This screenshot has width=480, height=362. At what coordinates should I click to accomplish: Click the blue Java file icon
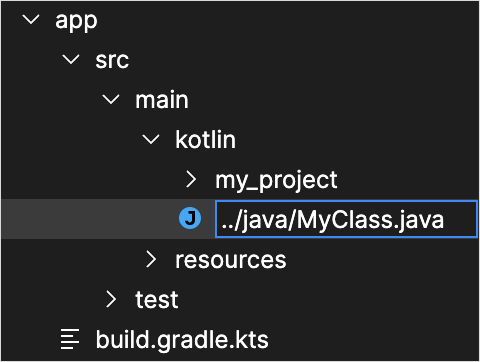point(190,219)
